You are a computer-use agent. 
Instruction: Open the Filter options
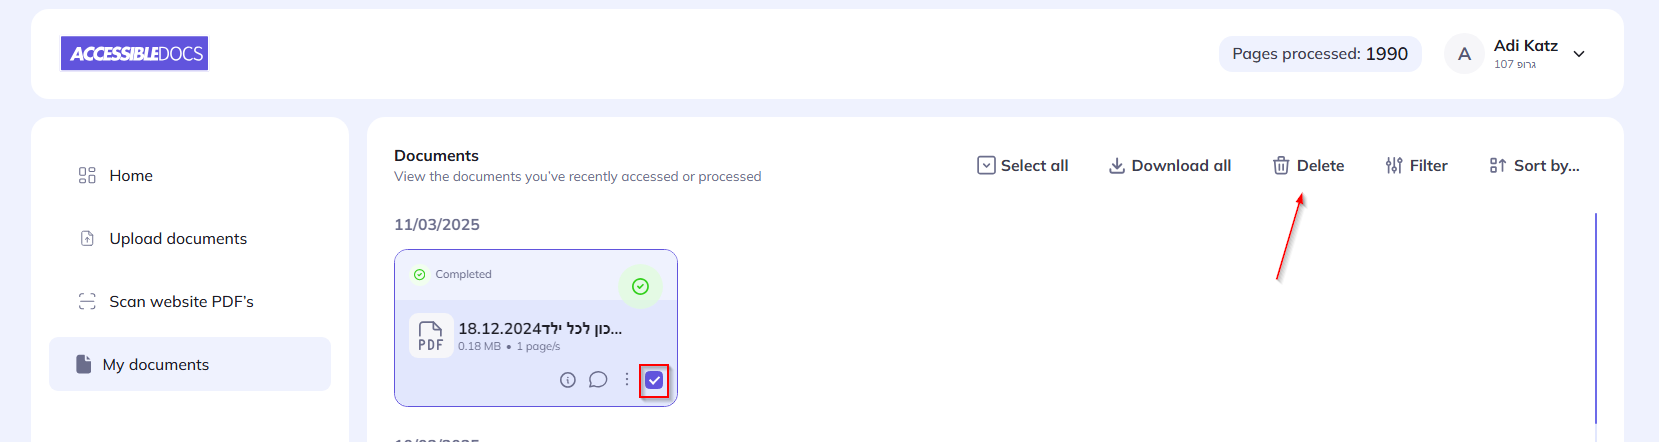tap(1417, 166)
